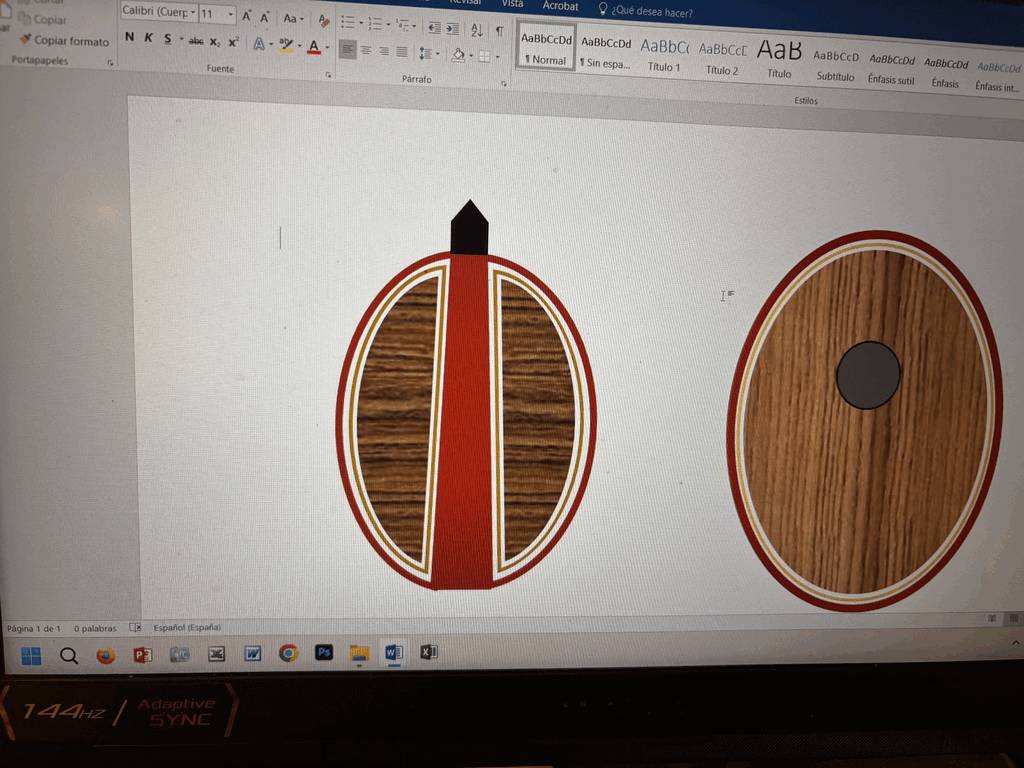Click the subscript icon

tap(215, 42)
